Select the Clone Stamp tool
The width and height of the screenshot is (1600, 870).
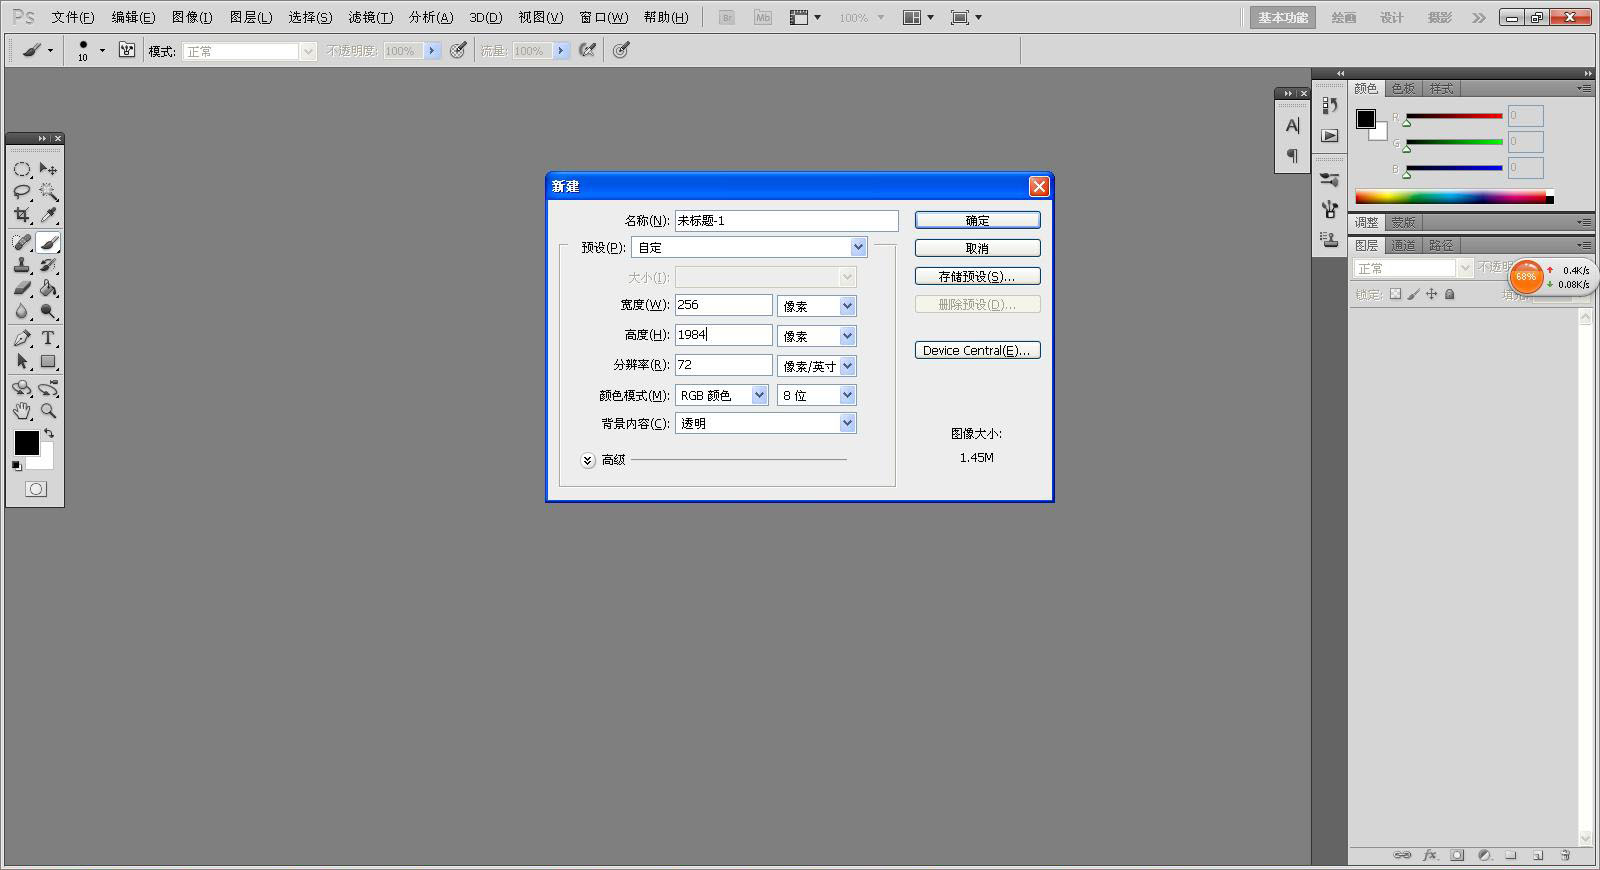[22, 265]
